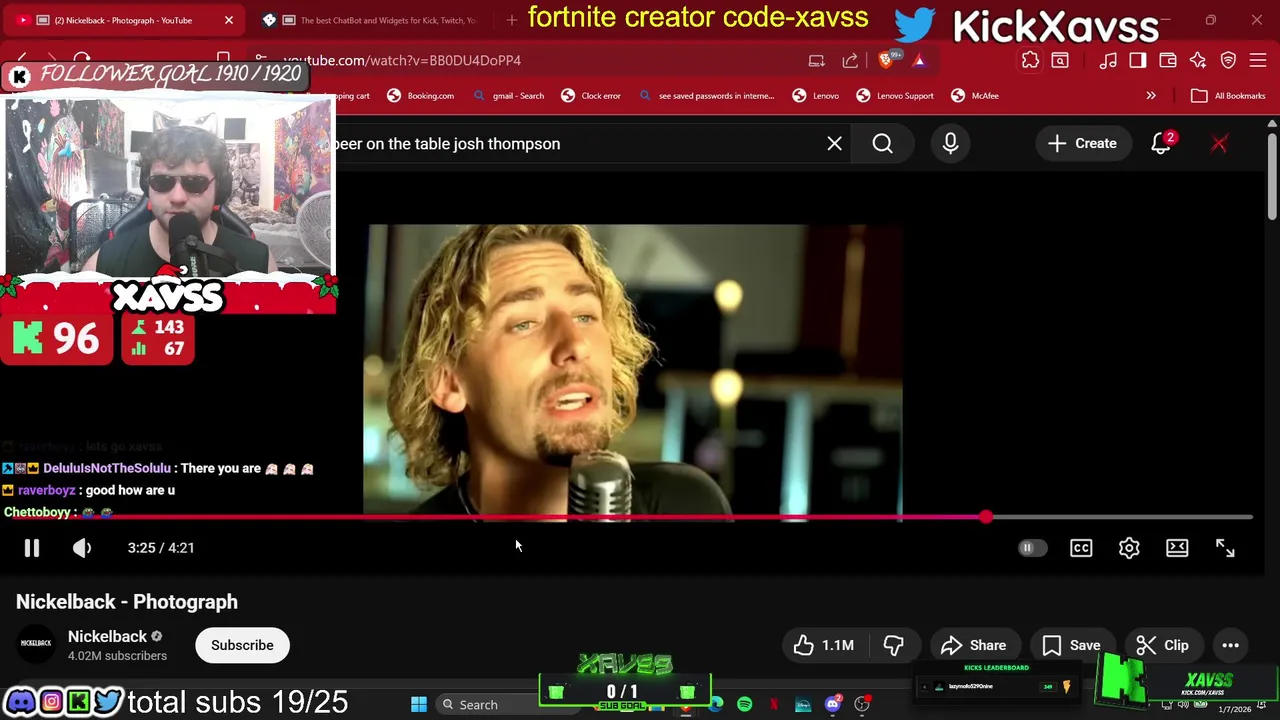Toggle closed captions CC
This screenshot has height=720, width=1280.
[x=1081, y=548]
